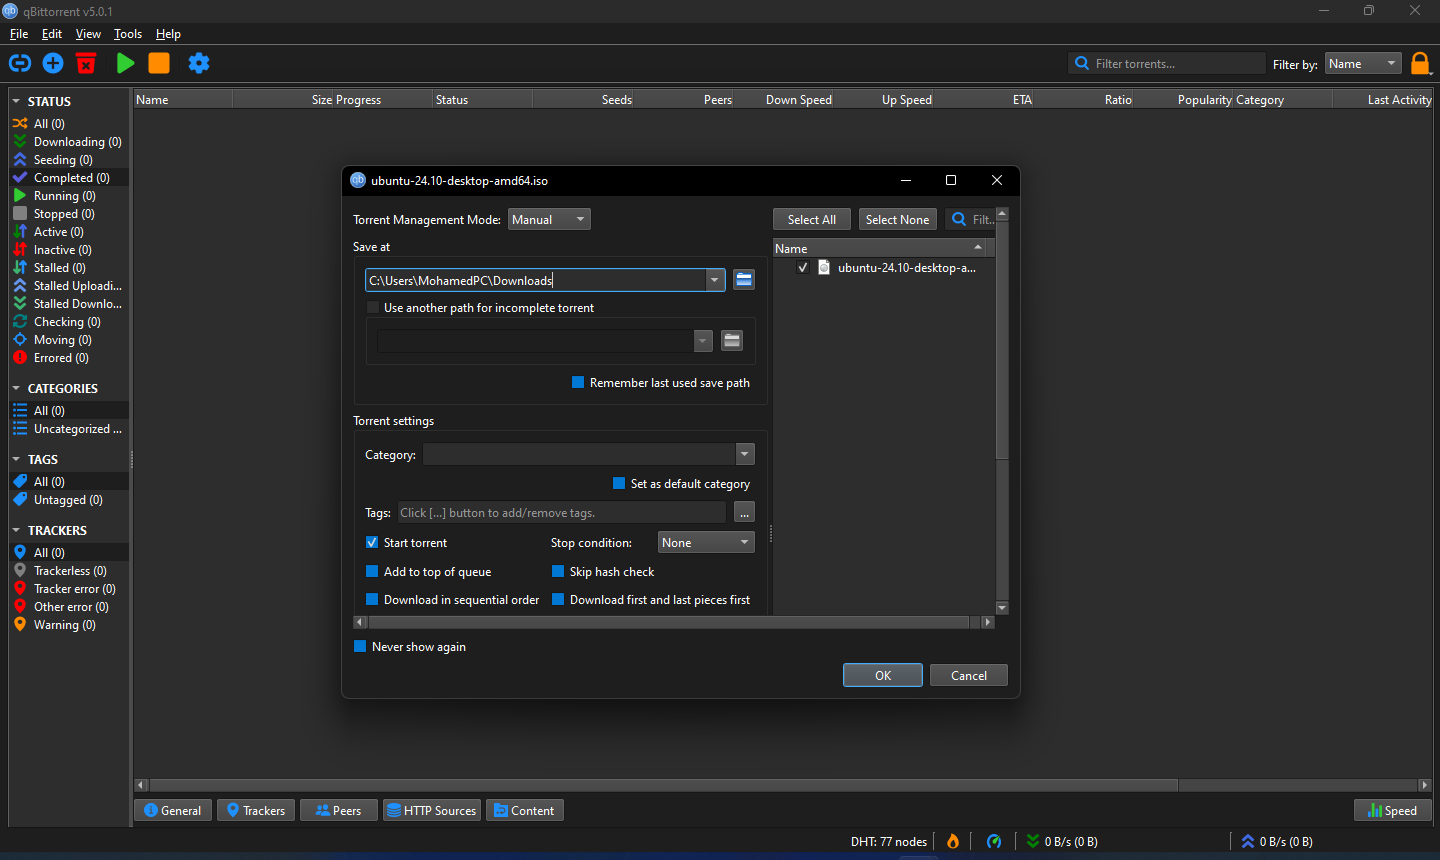
Task: Click the green Start torrents play icon
Action: pyautogui.click(x=125, y=63)
